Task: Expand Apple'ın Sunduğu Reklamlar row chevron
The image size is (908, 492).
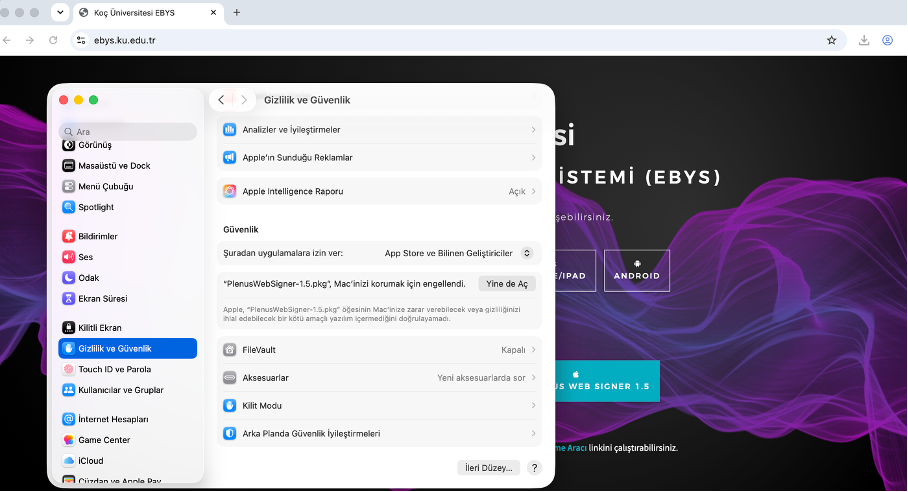Action: point(533,157)
